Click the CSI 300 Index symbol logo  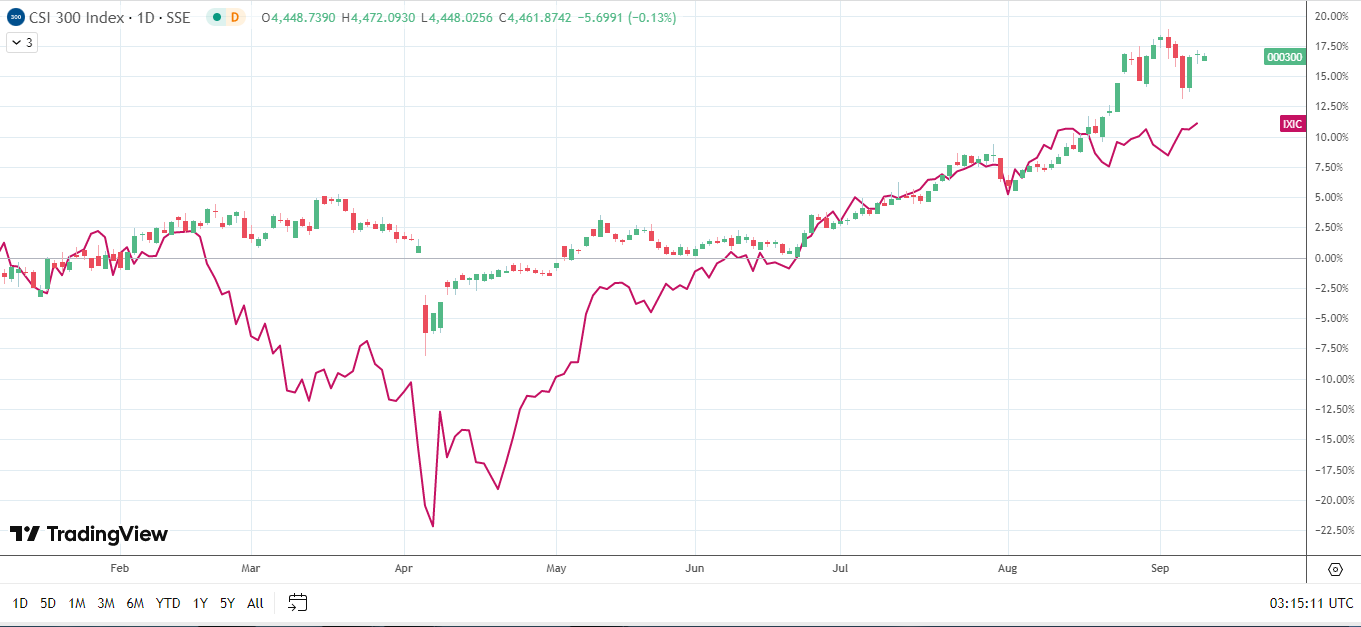click(16, 17)
